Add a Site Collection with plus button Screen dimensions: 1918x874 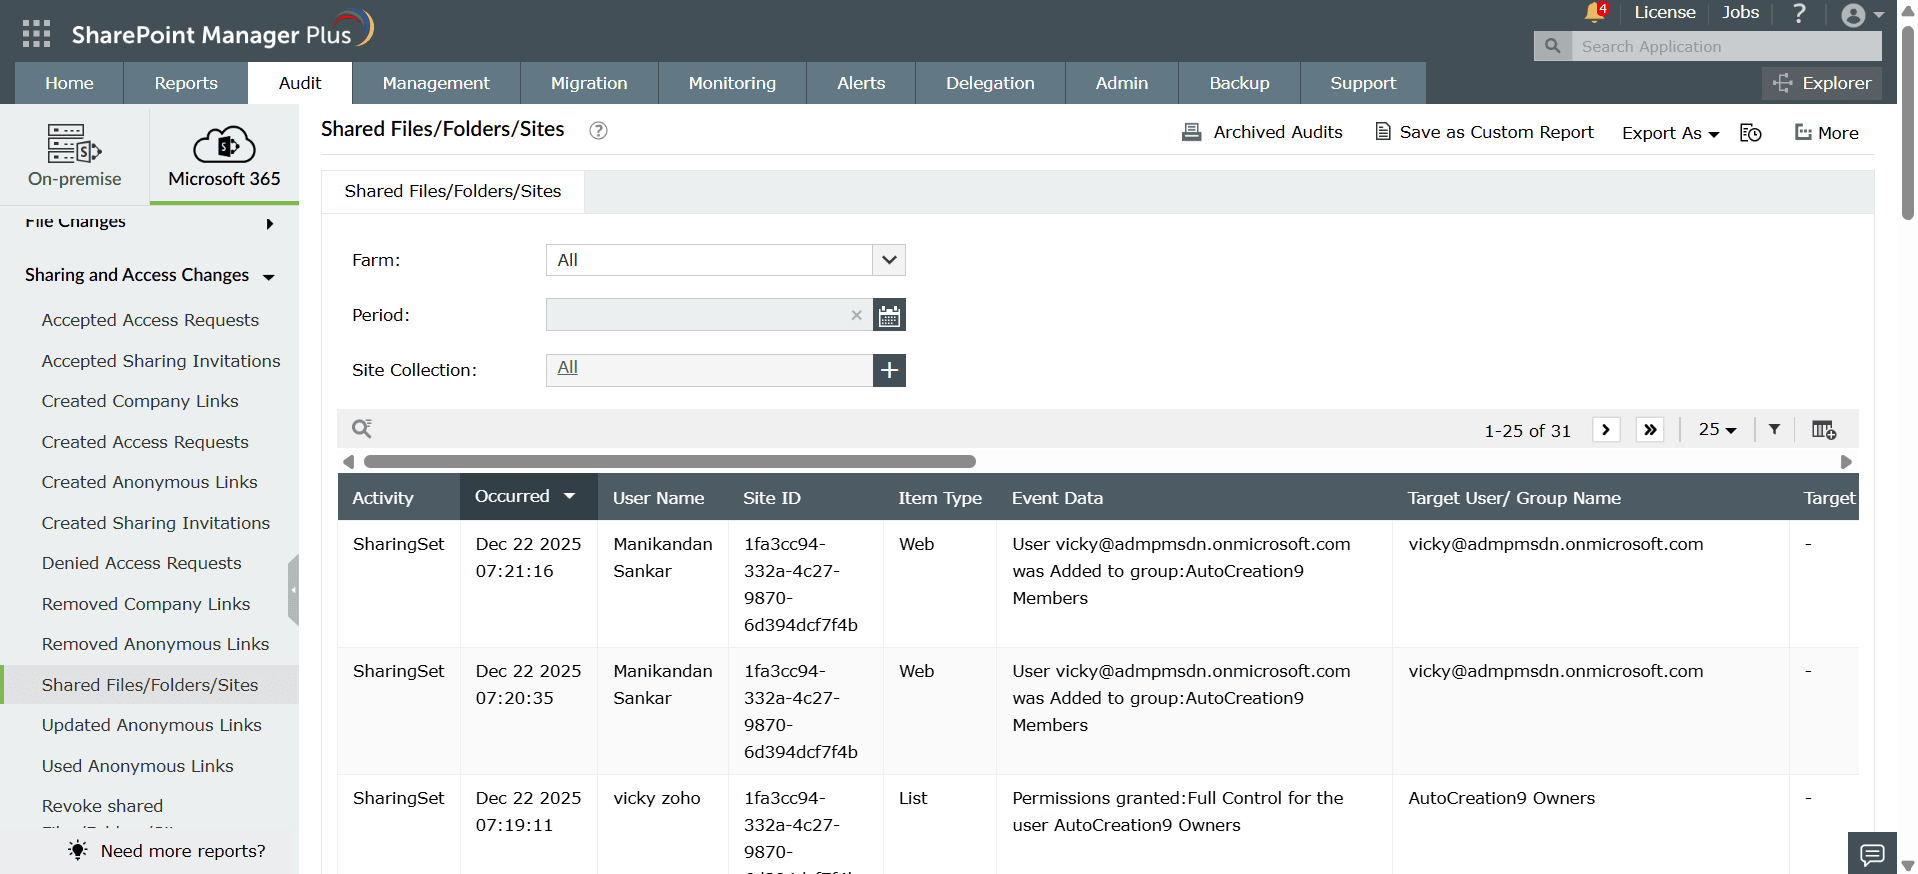point(889,370)
